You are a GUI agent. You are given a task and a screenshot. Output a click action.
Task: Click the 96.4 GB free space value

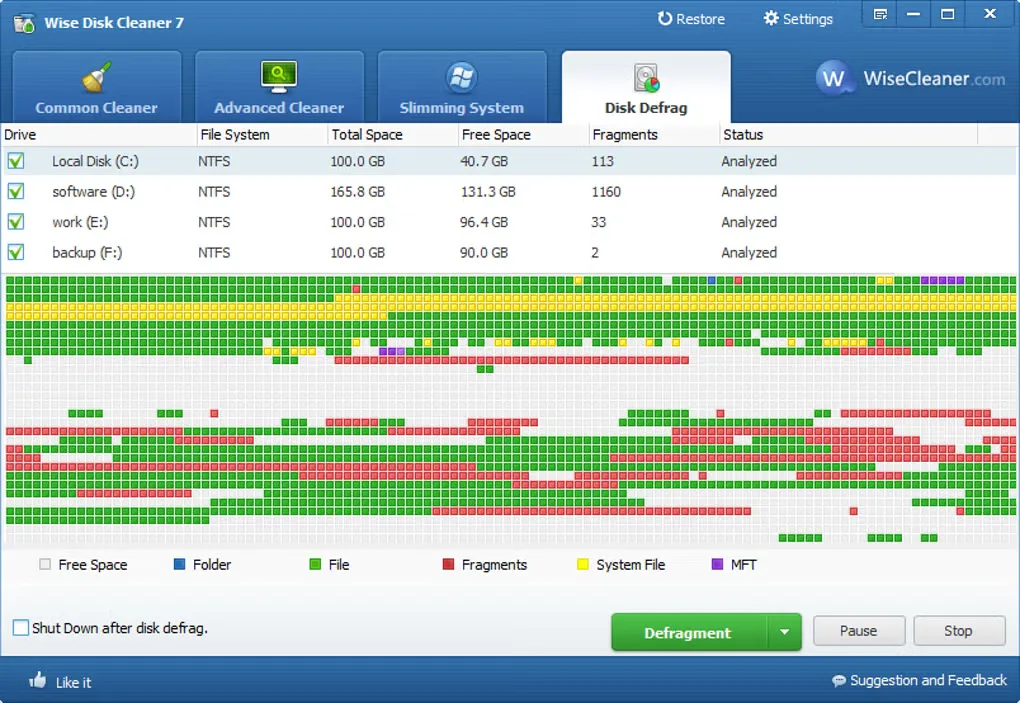[x=484, y=222]
